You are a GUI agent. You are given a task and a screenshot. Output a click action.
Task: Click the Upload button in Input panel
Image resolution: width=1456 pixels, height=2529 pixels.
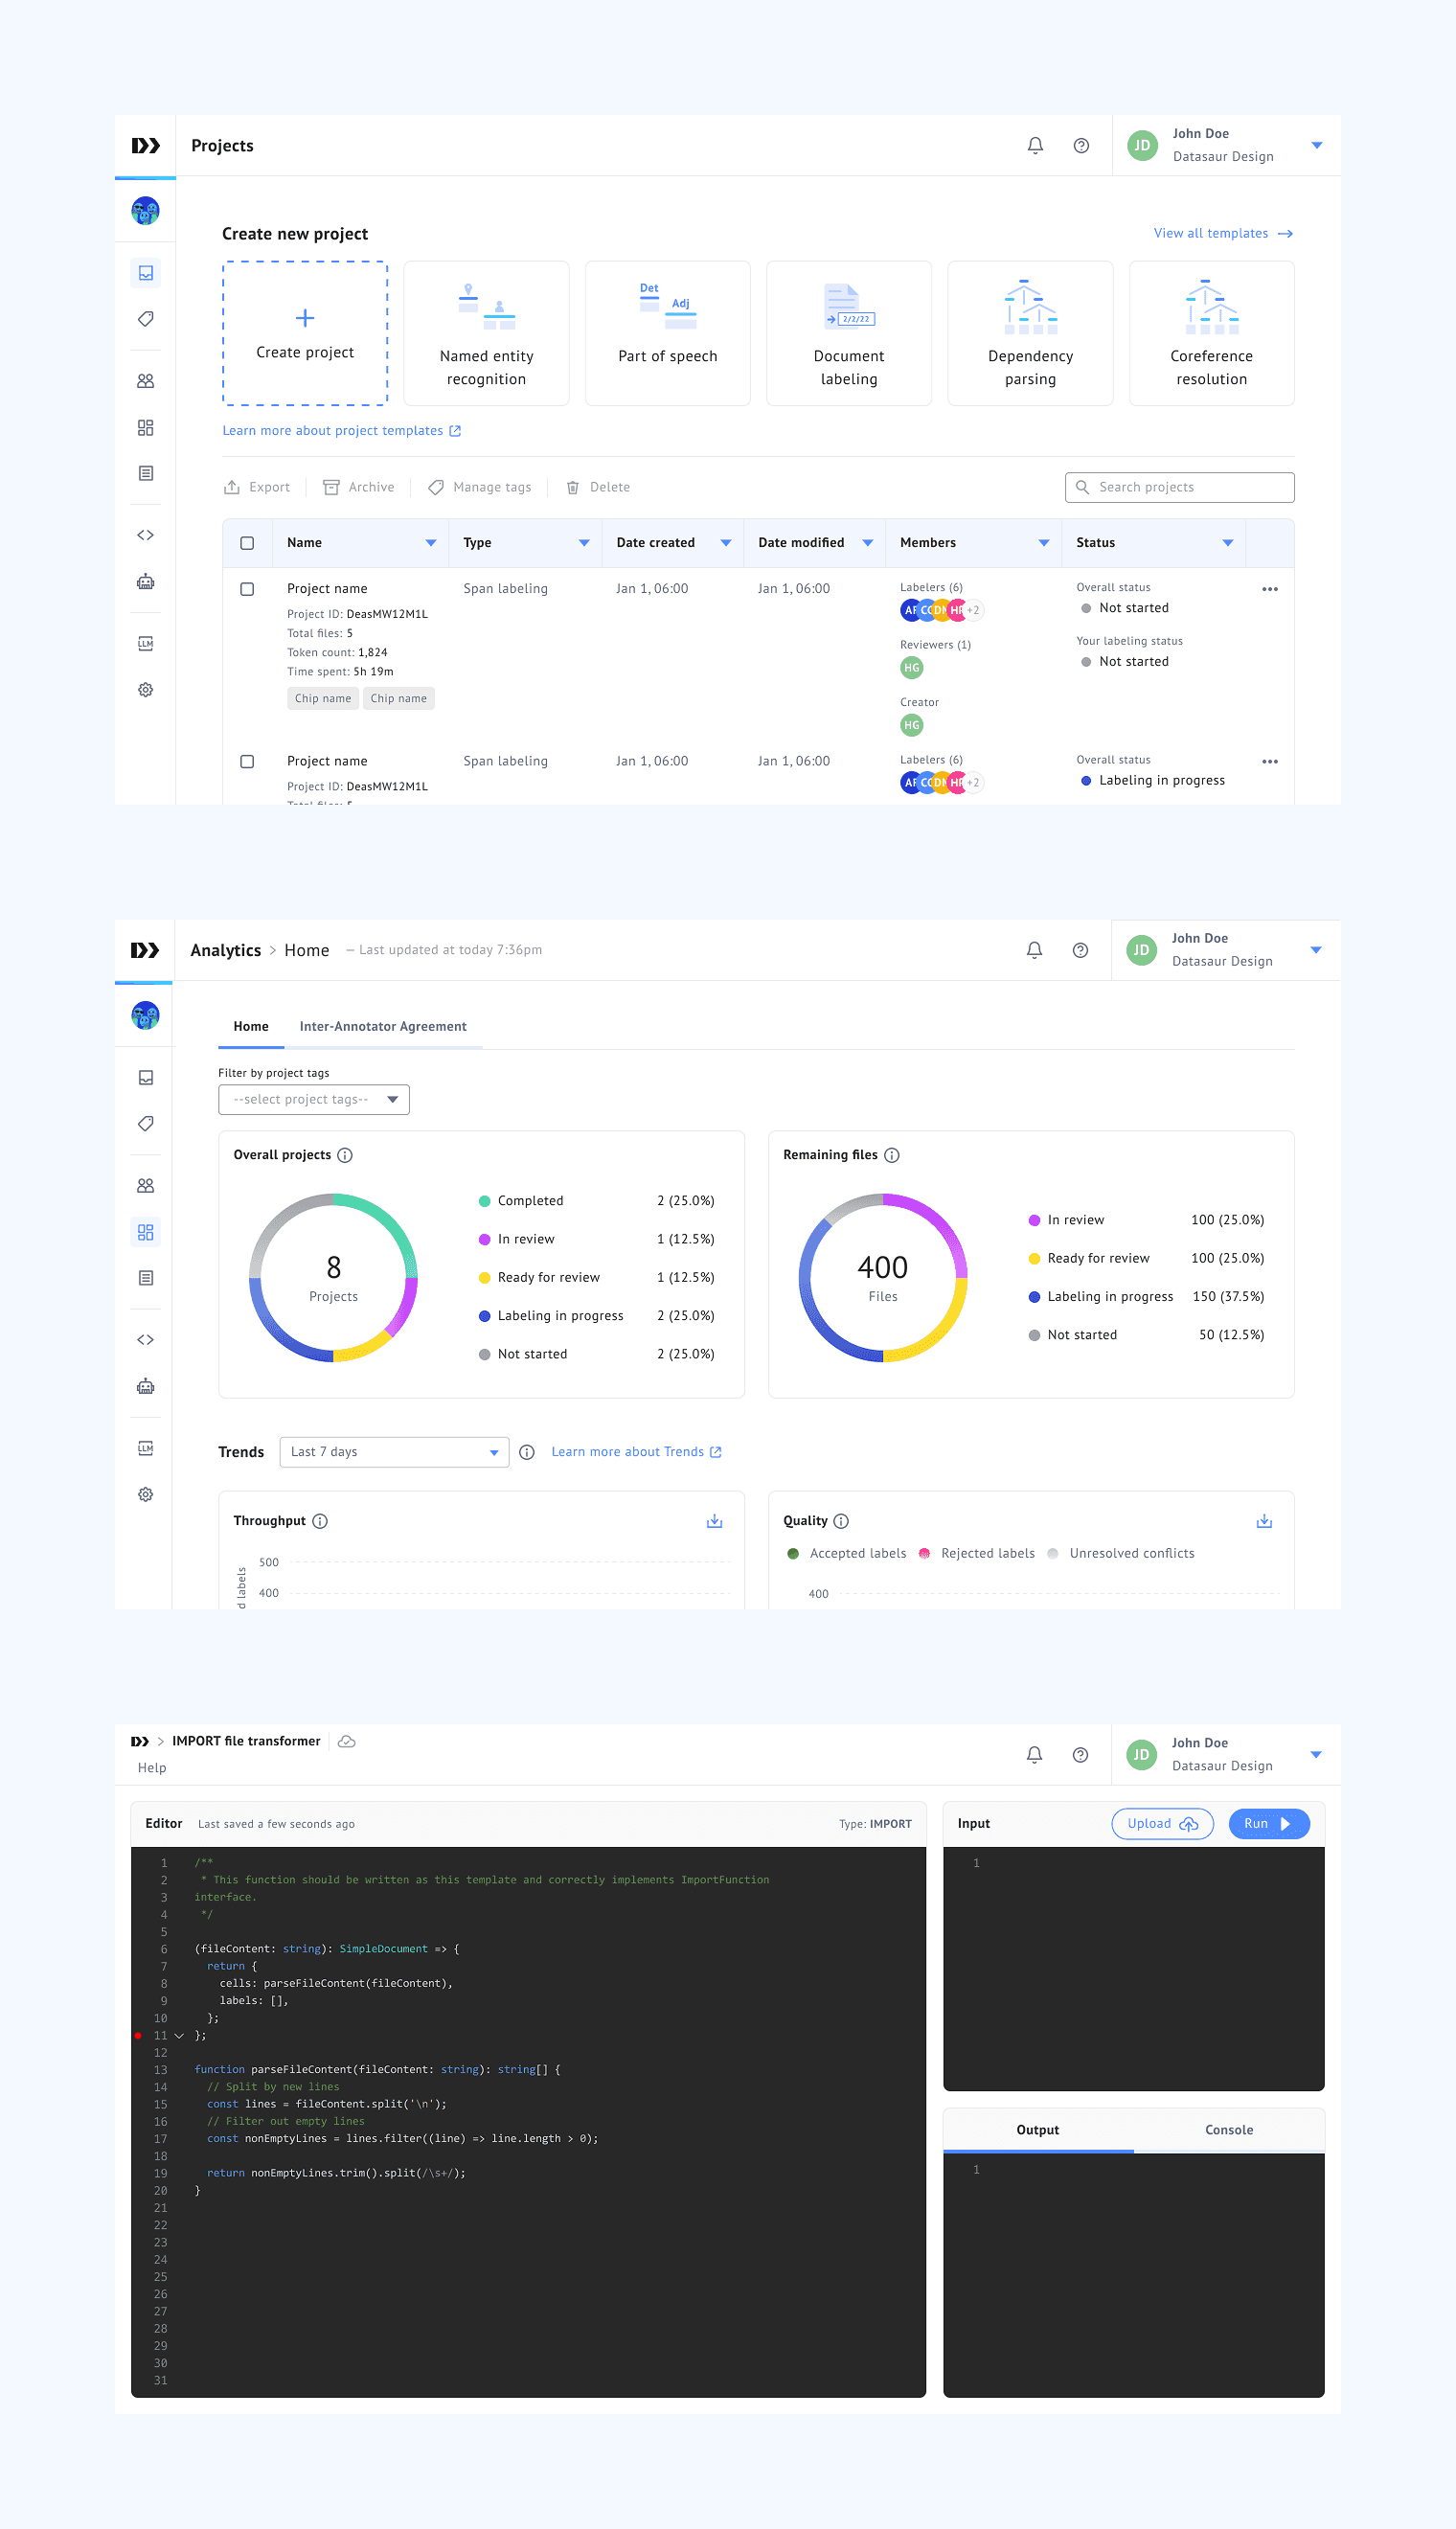(1162, 1824)
